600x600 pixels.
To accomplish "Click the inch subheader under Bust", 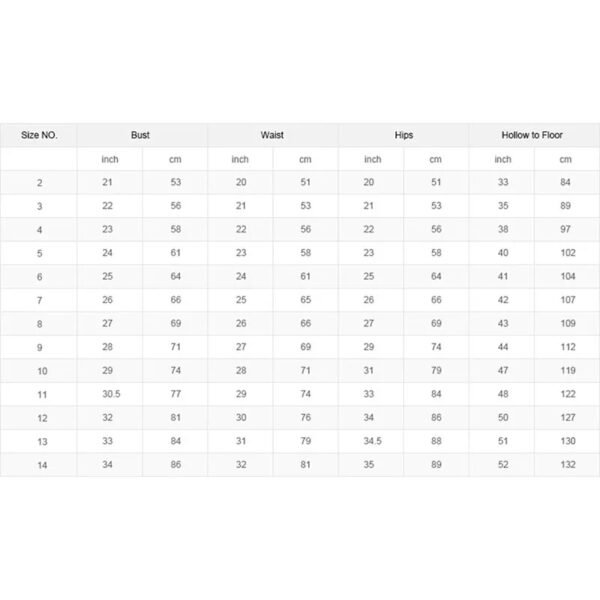I will [x=110, y=159].
